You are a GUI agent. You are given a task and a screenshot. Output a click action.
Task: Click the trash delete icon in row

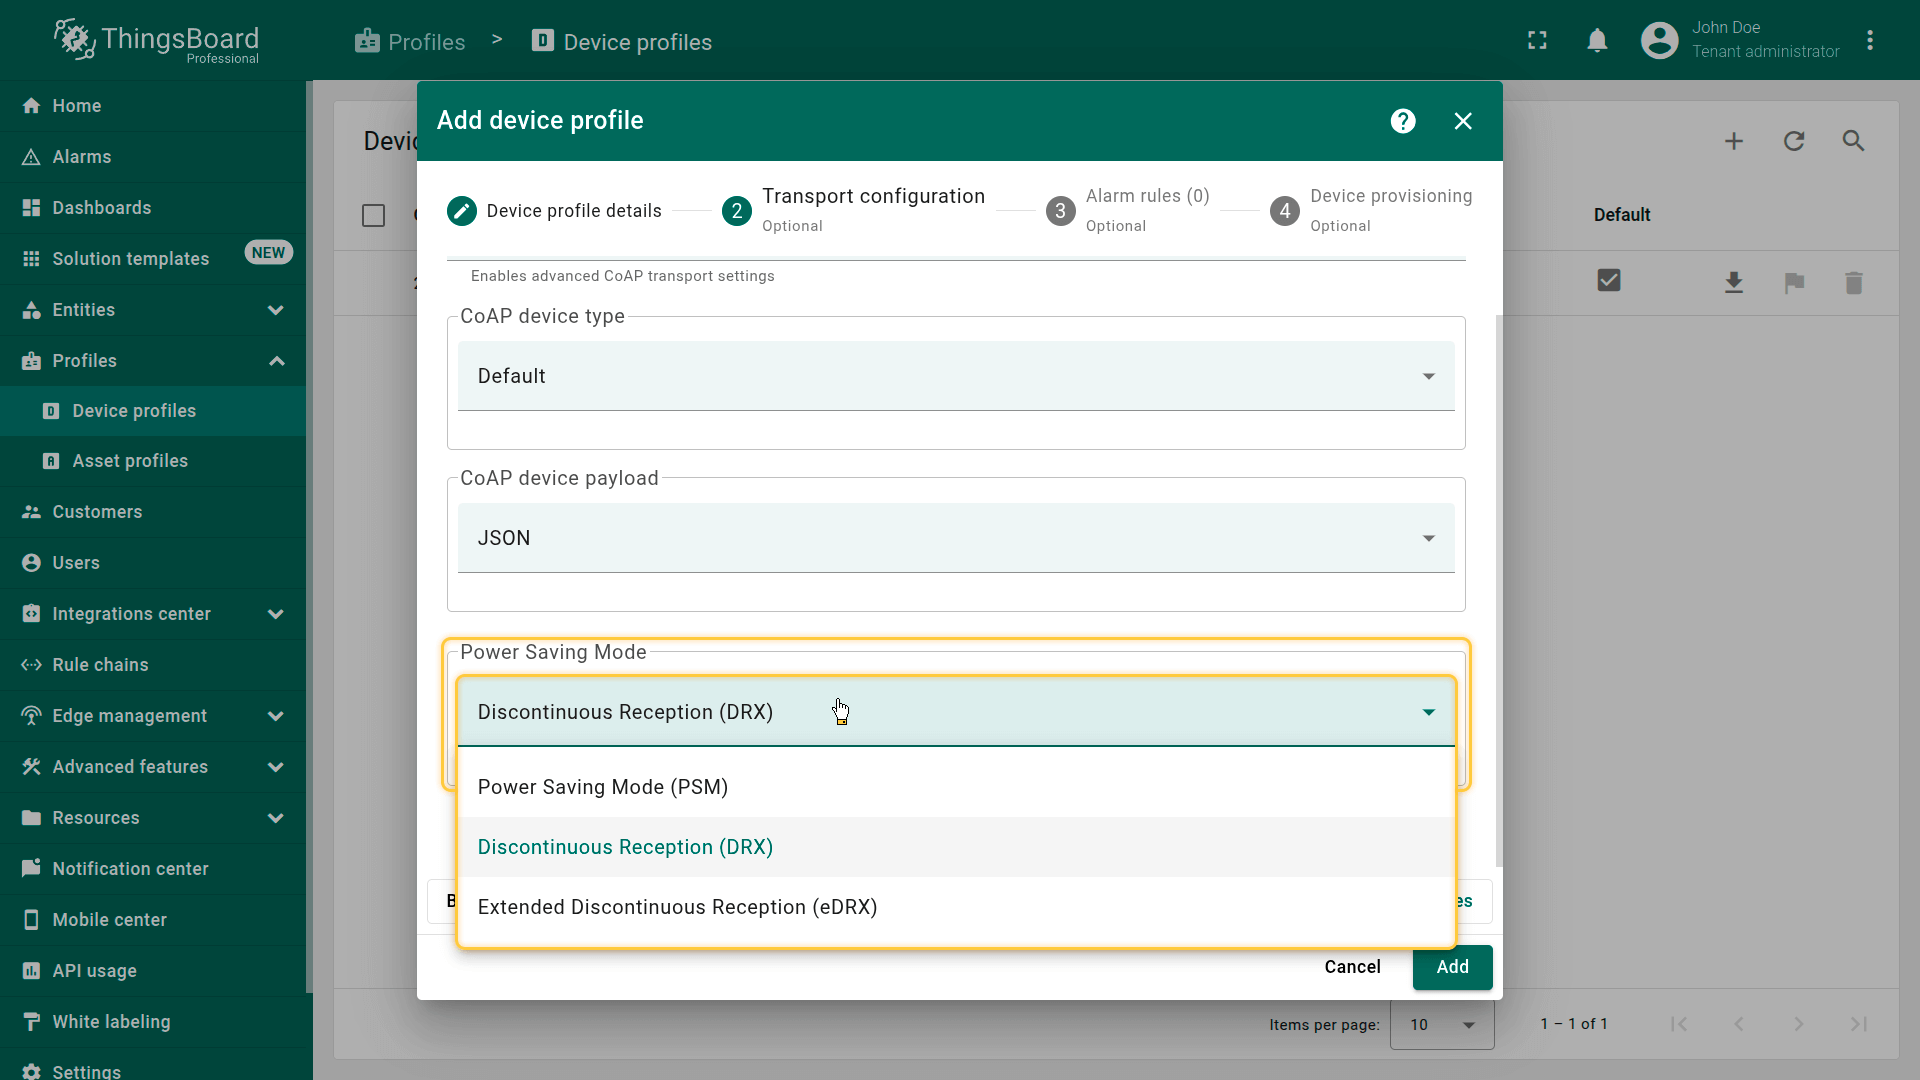point(1853,283)
